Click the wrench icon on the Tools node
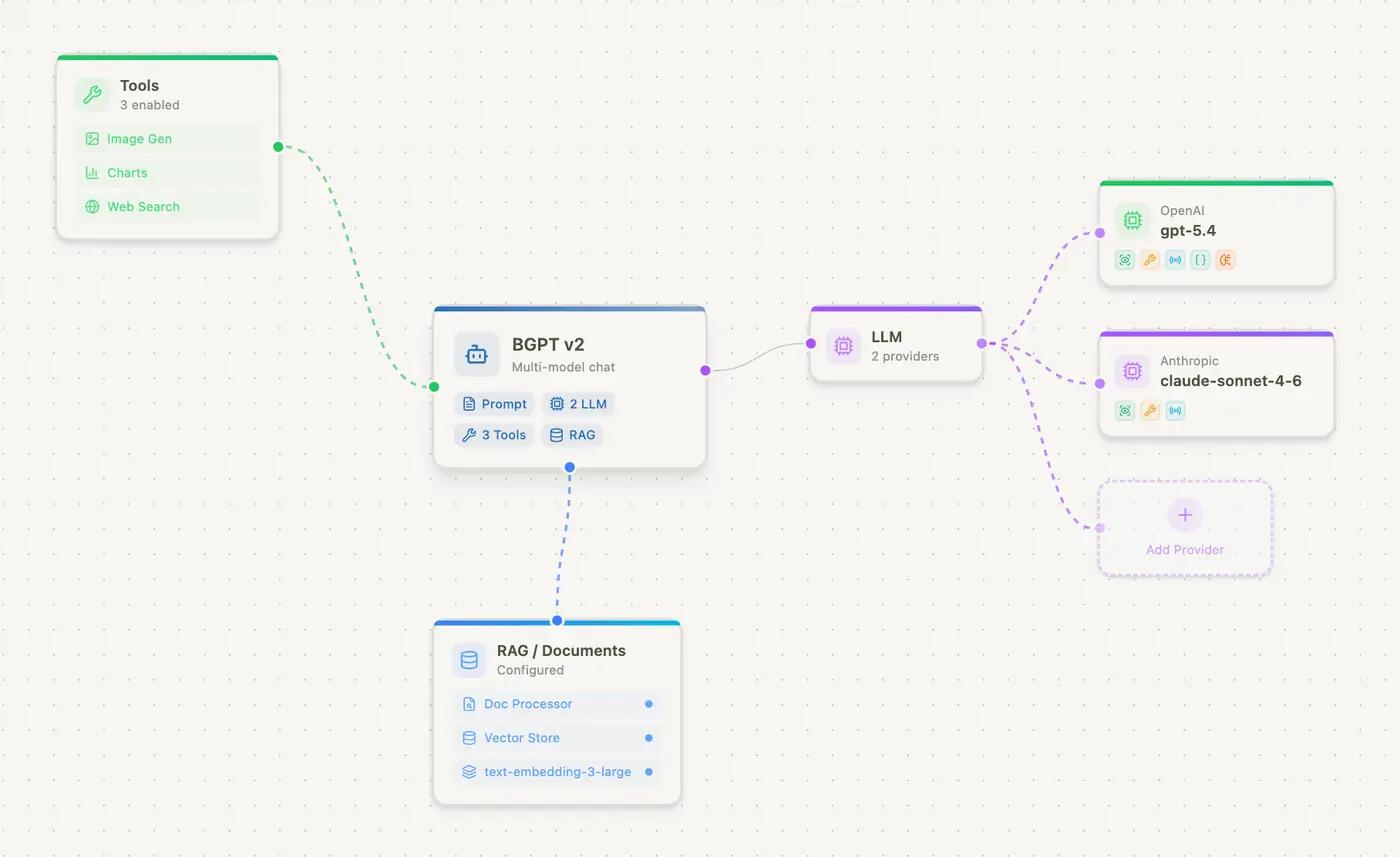Screen dimensions: 1400x857 [92, 95]
